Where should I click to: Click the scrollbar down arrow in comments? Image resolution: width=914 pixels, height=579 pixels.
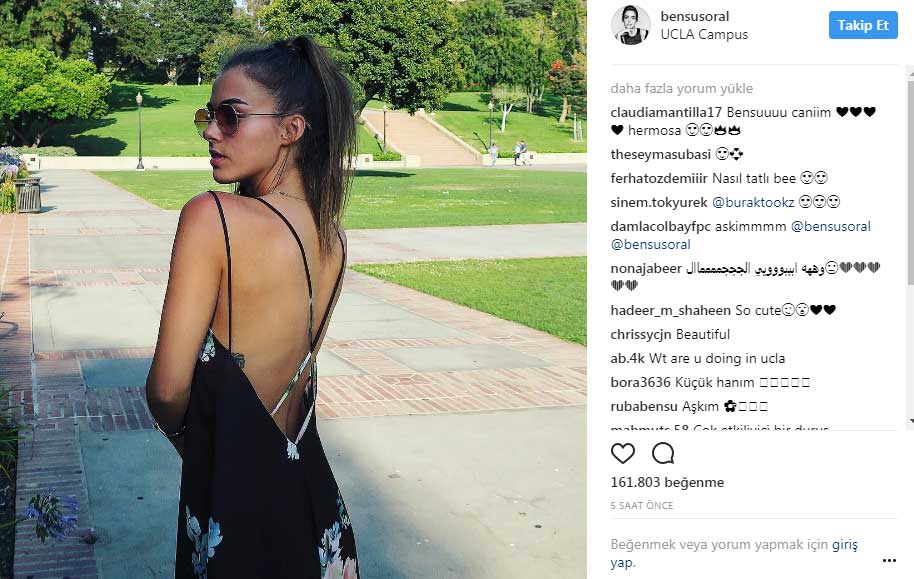coord(910,420)
